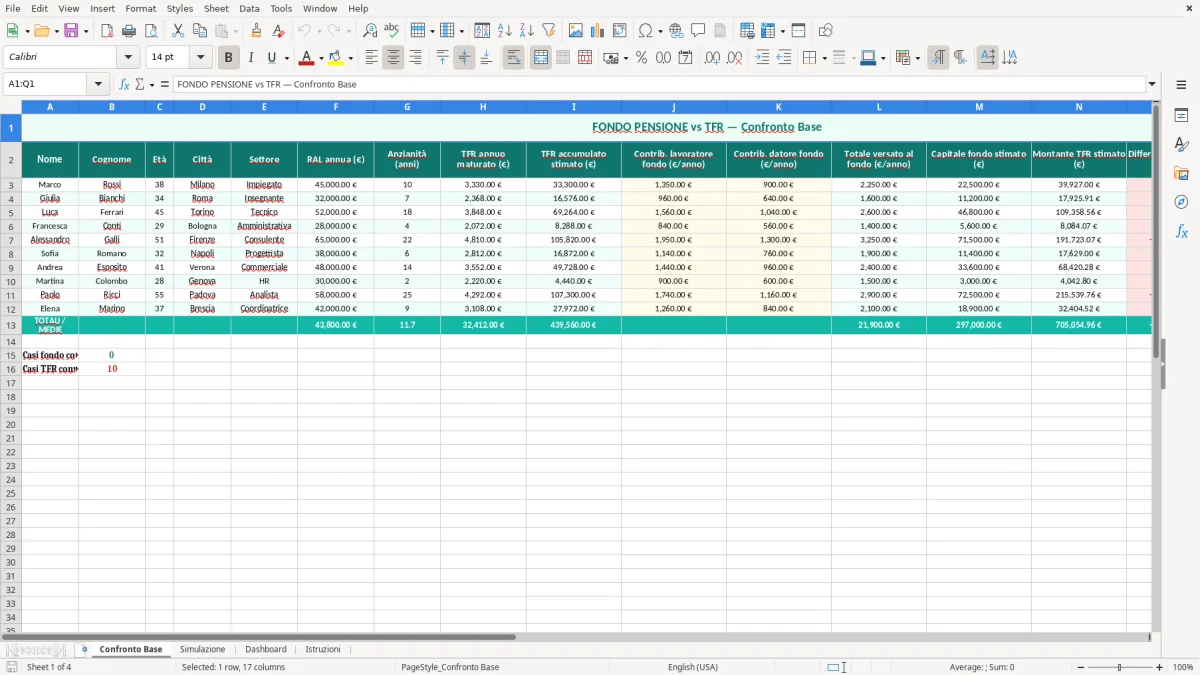The image size is (1200, 675).
Task: Cut the selection with the scissors icon
Action: [178, 31]
